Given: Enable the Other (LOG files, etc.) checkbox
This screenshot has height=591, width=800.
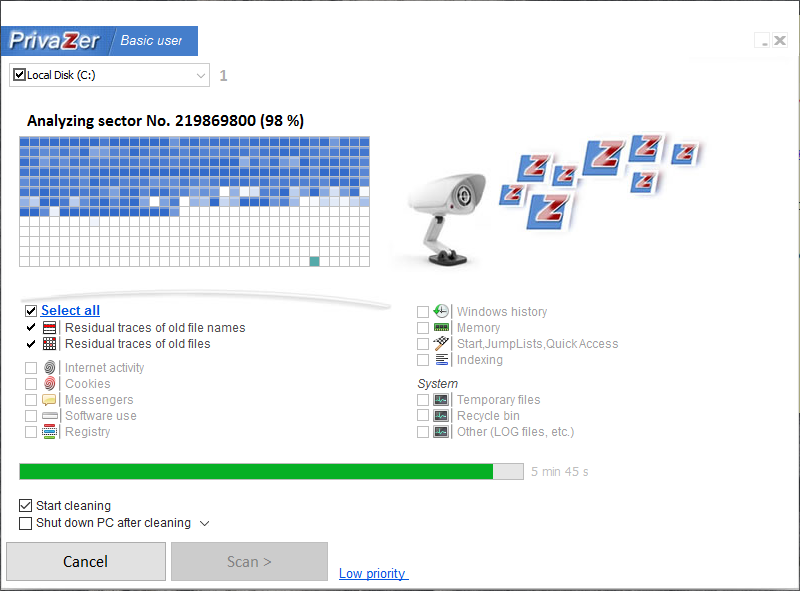Looking at the screenshot, I should (422, 432).
